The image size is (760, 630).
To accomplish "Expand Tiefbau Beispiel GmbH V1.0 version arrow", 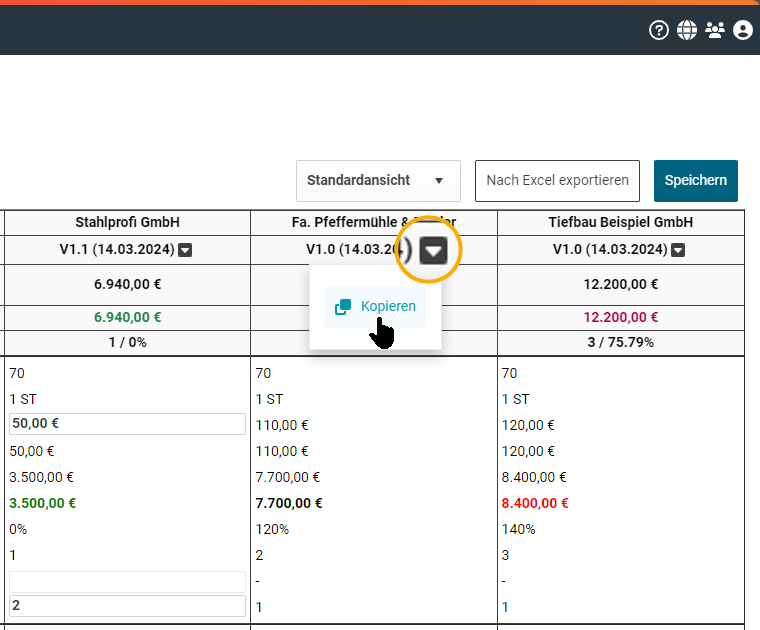I will (x=678, y=250).
